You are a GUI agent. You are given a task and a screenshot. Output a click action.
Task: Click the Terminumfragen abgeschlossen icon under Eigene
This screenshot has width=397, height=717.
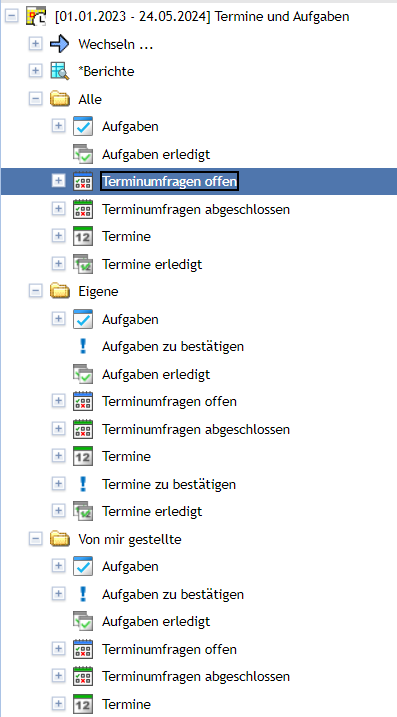pyautogui.click(x=83, y=429)
